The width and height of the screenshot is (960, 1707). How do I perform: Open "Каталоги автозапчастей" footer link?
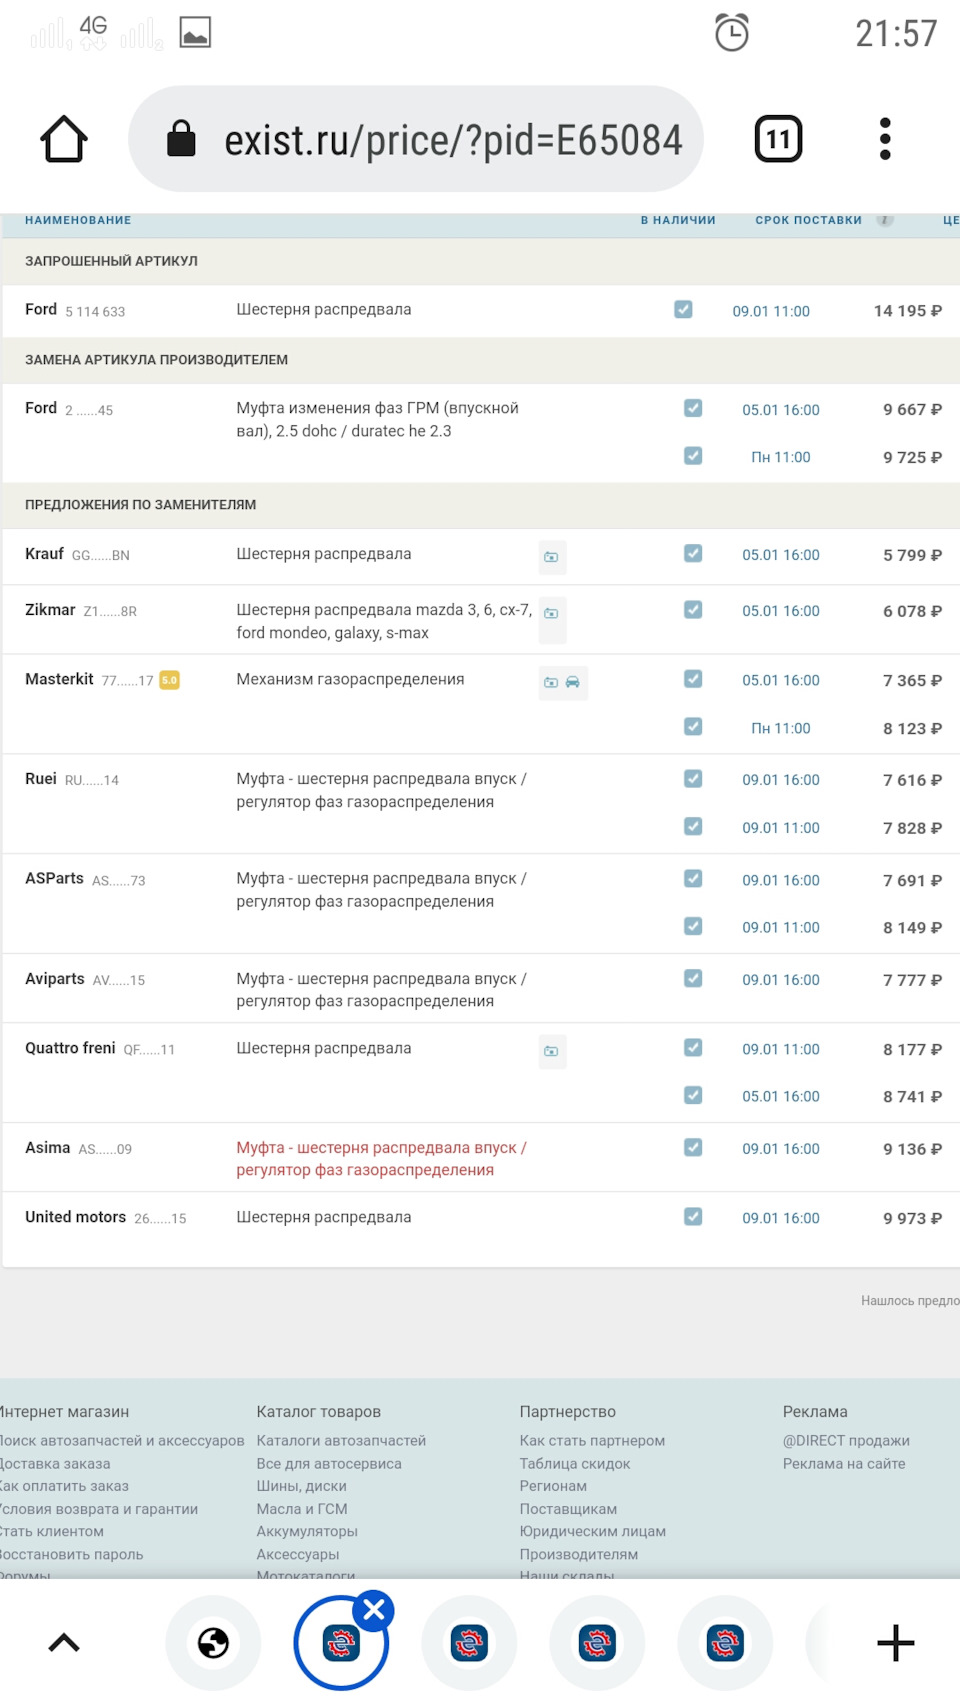[x=341, y=1441]
